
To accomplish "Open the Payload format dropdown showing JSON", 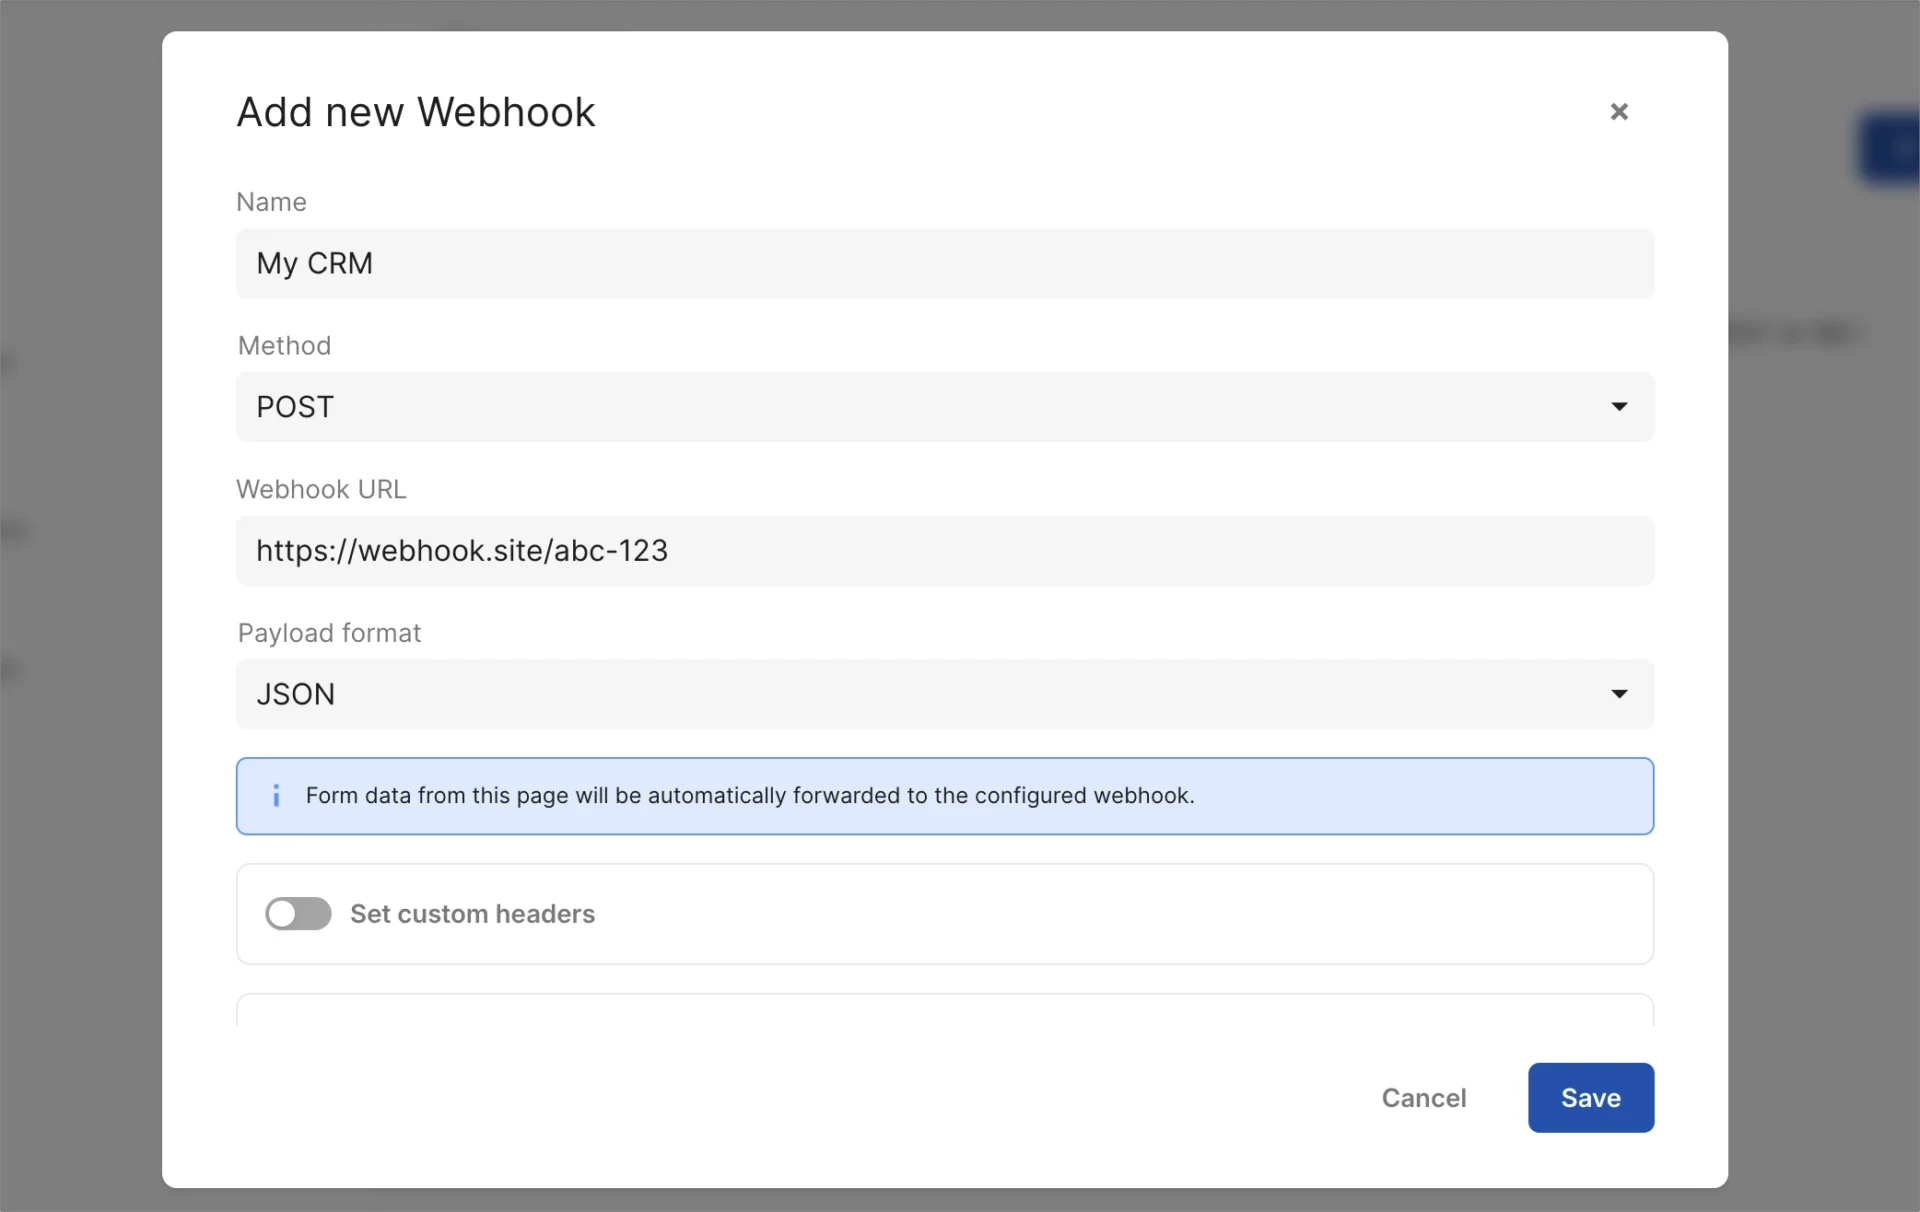I will click(x=944, y=694).
